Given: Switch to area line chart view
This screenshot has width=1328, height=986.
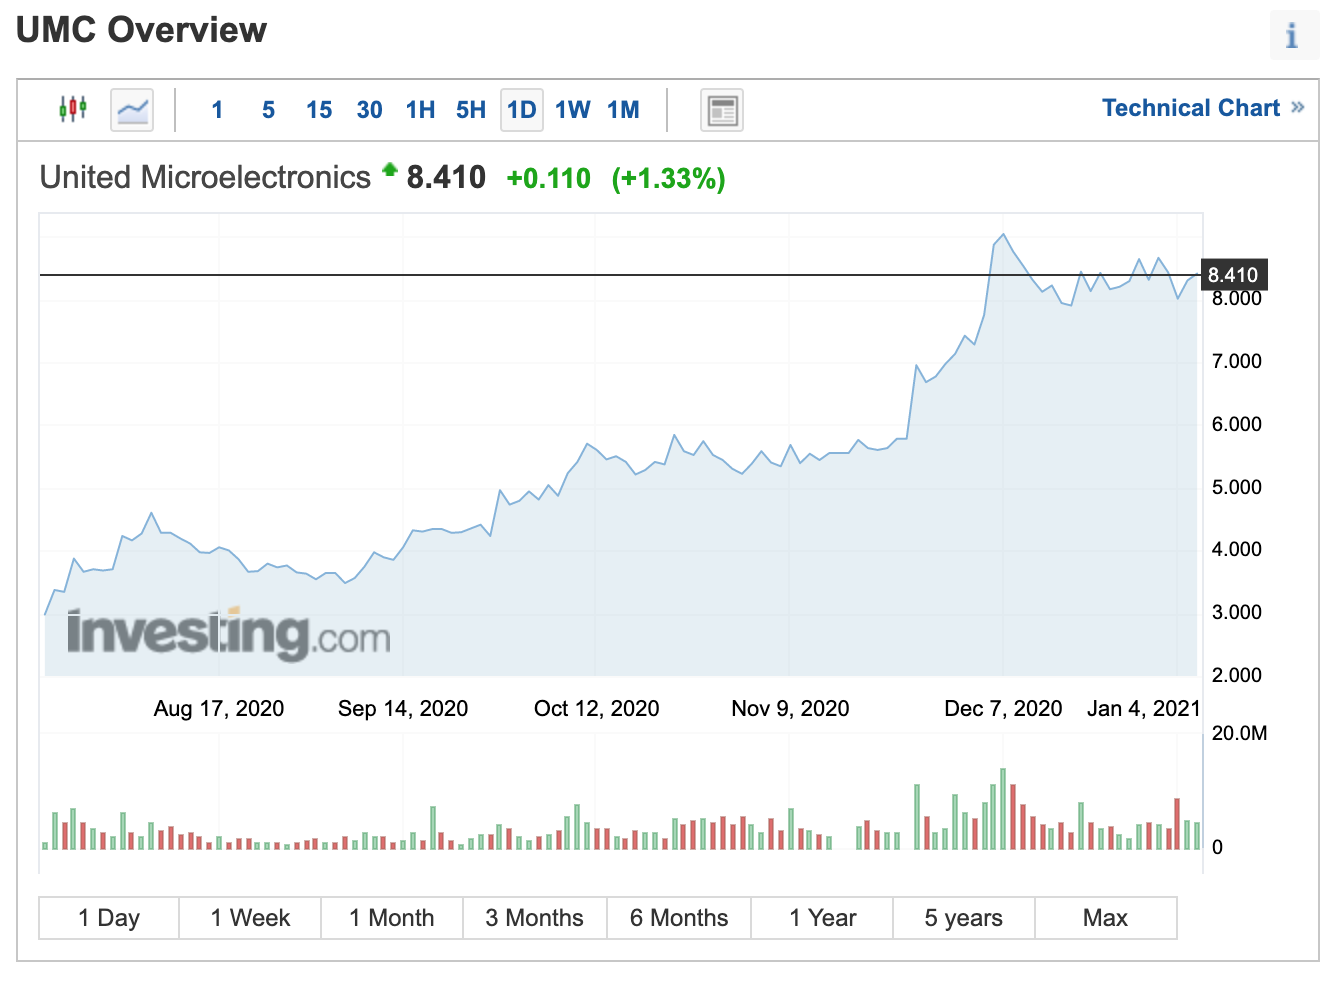Looking at the screenshot, I should (x=132, y=110).
